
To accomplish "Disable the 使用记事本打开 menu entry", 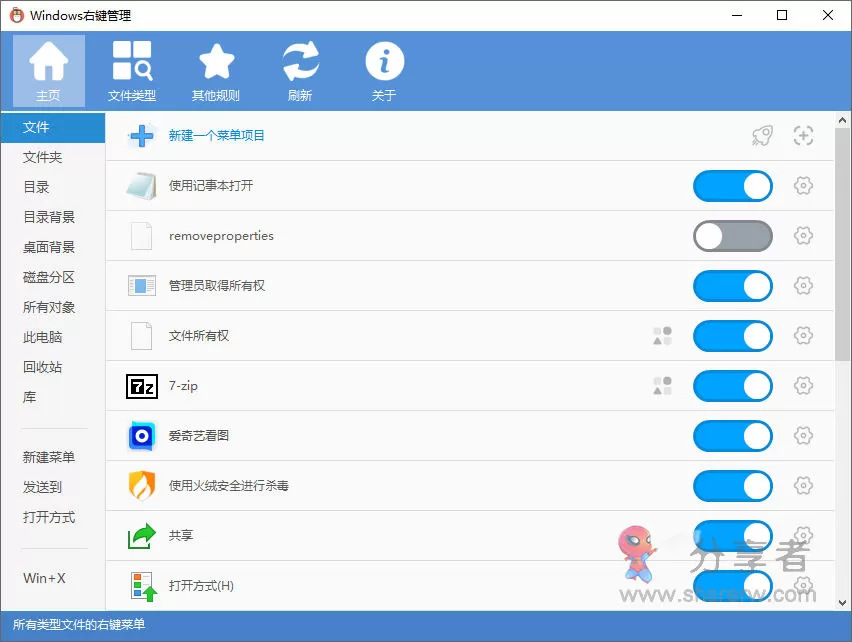I will tap(732, 186).
